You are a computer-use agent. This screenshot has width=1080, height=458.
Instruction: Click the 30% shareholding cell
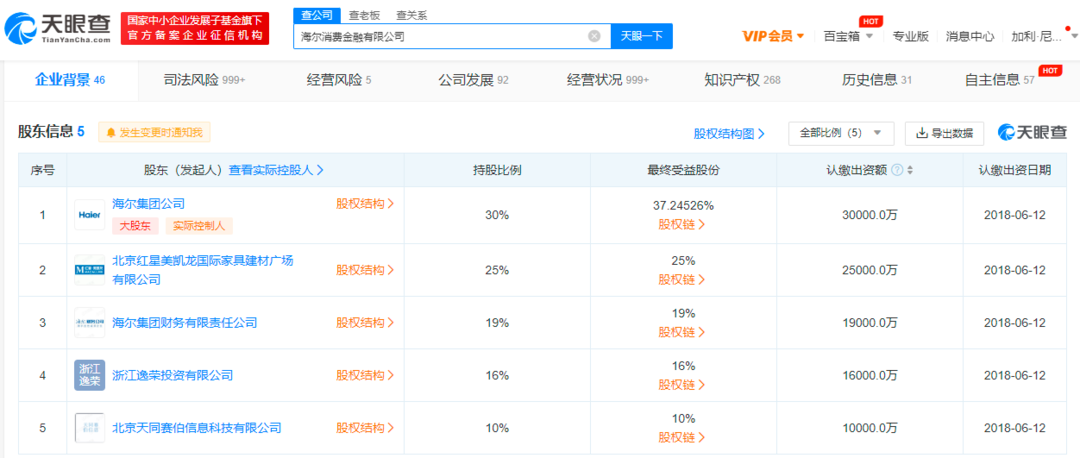[497, 215]
